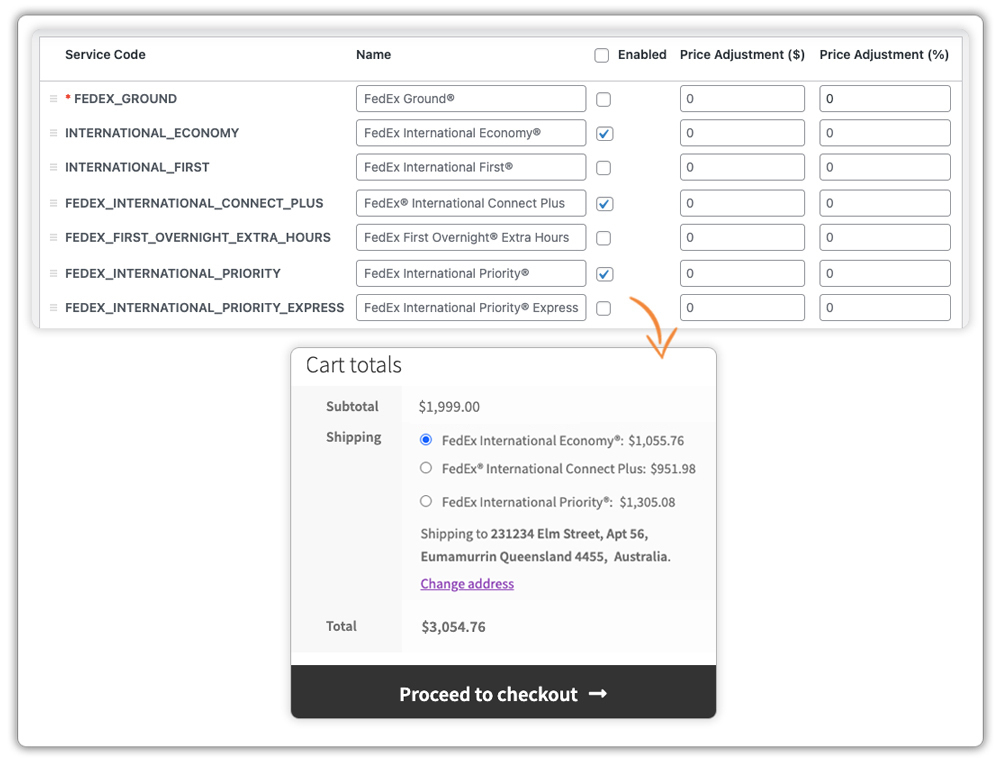
Task: Focus percent adjustment field for INTERNATIONAL_ECONOMY
Action: [x=885, y=133]
